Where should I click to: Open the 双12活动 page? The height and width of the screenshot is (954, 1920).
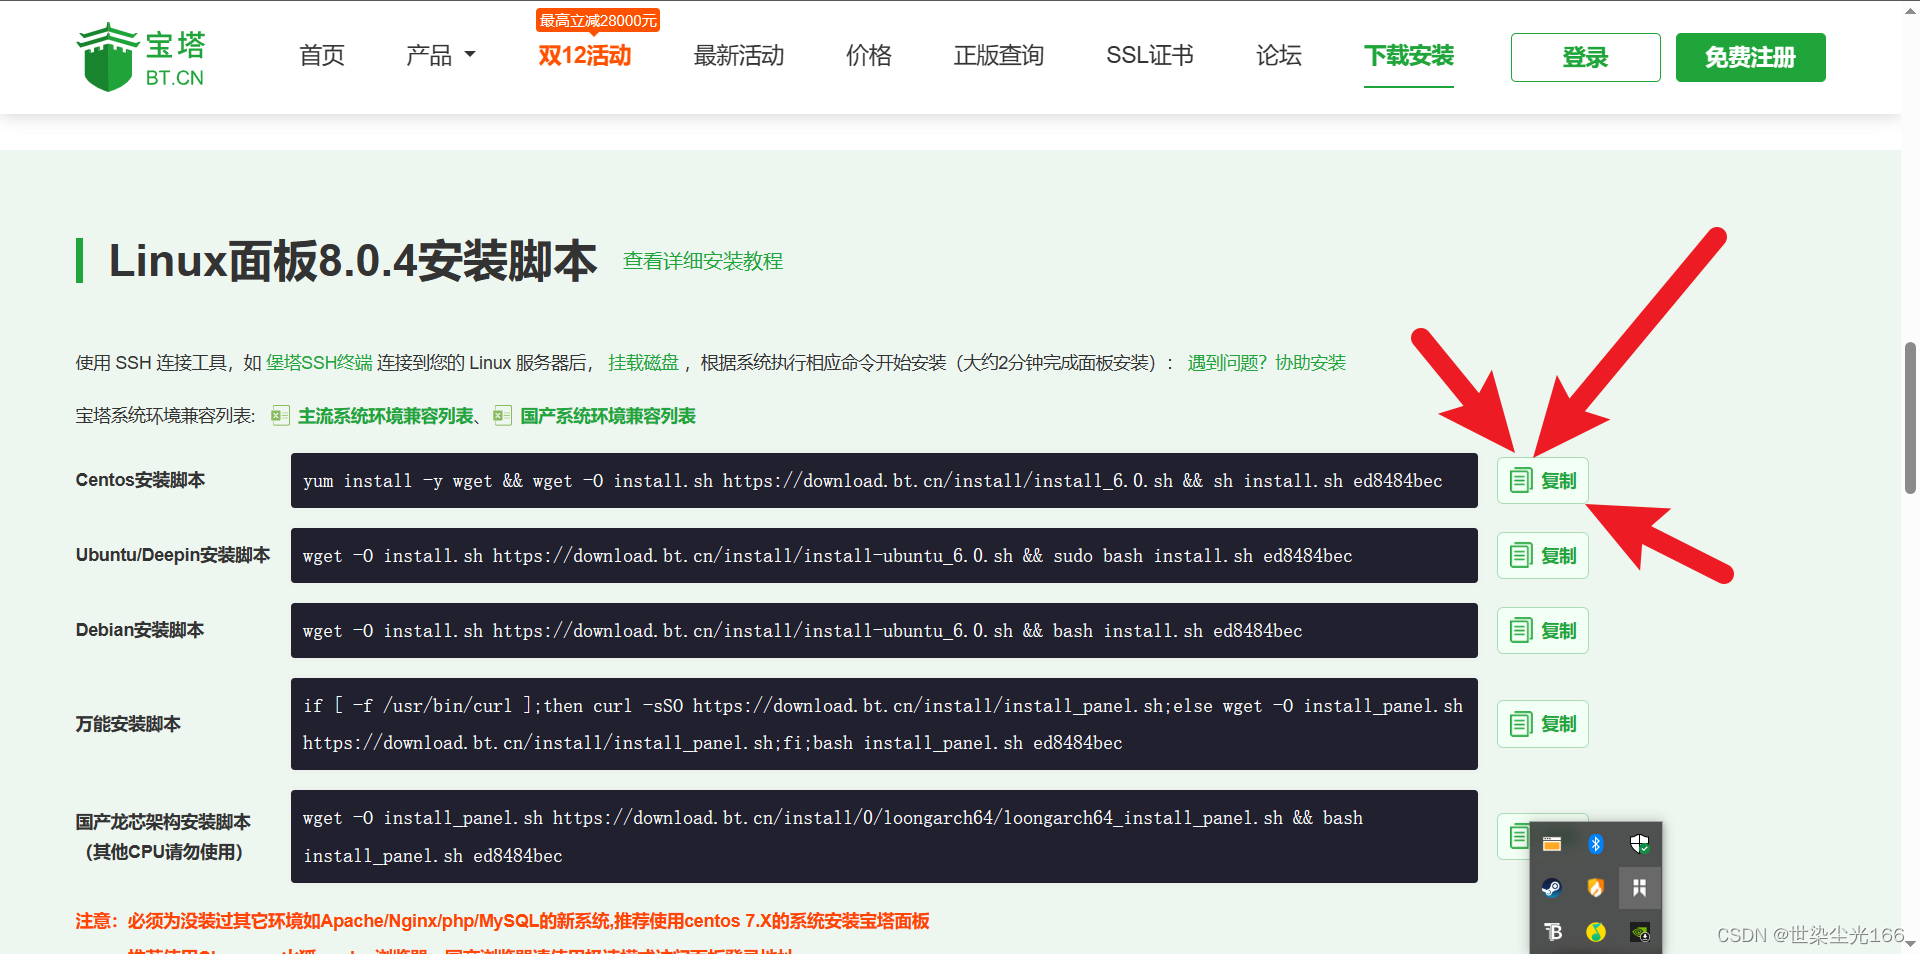point(585,56)
